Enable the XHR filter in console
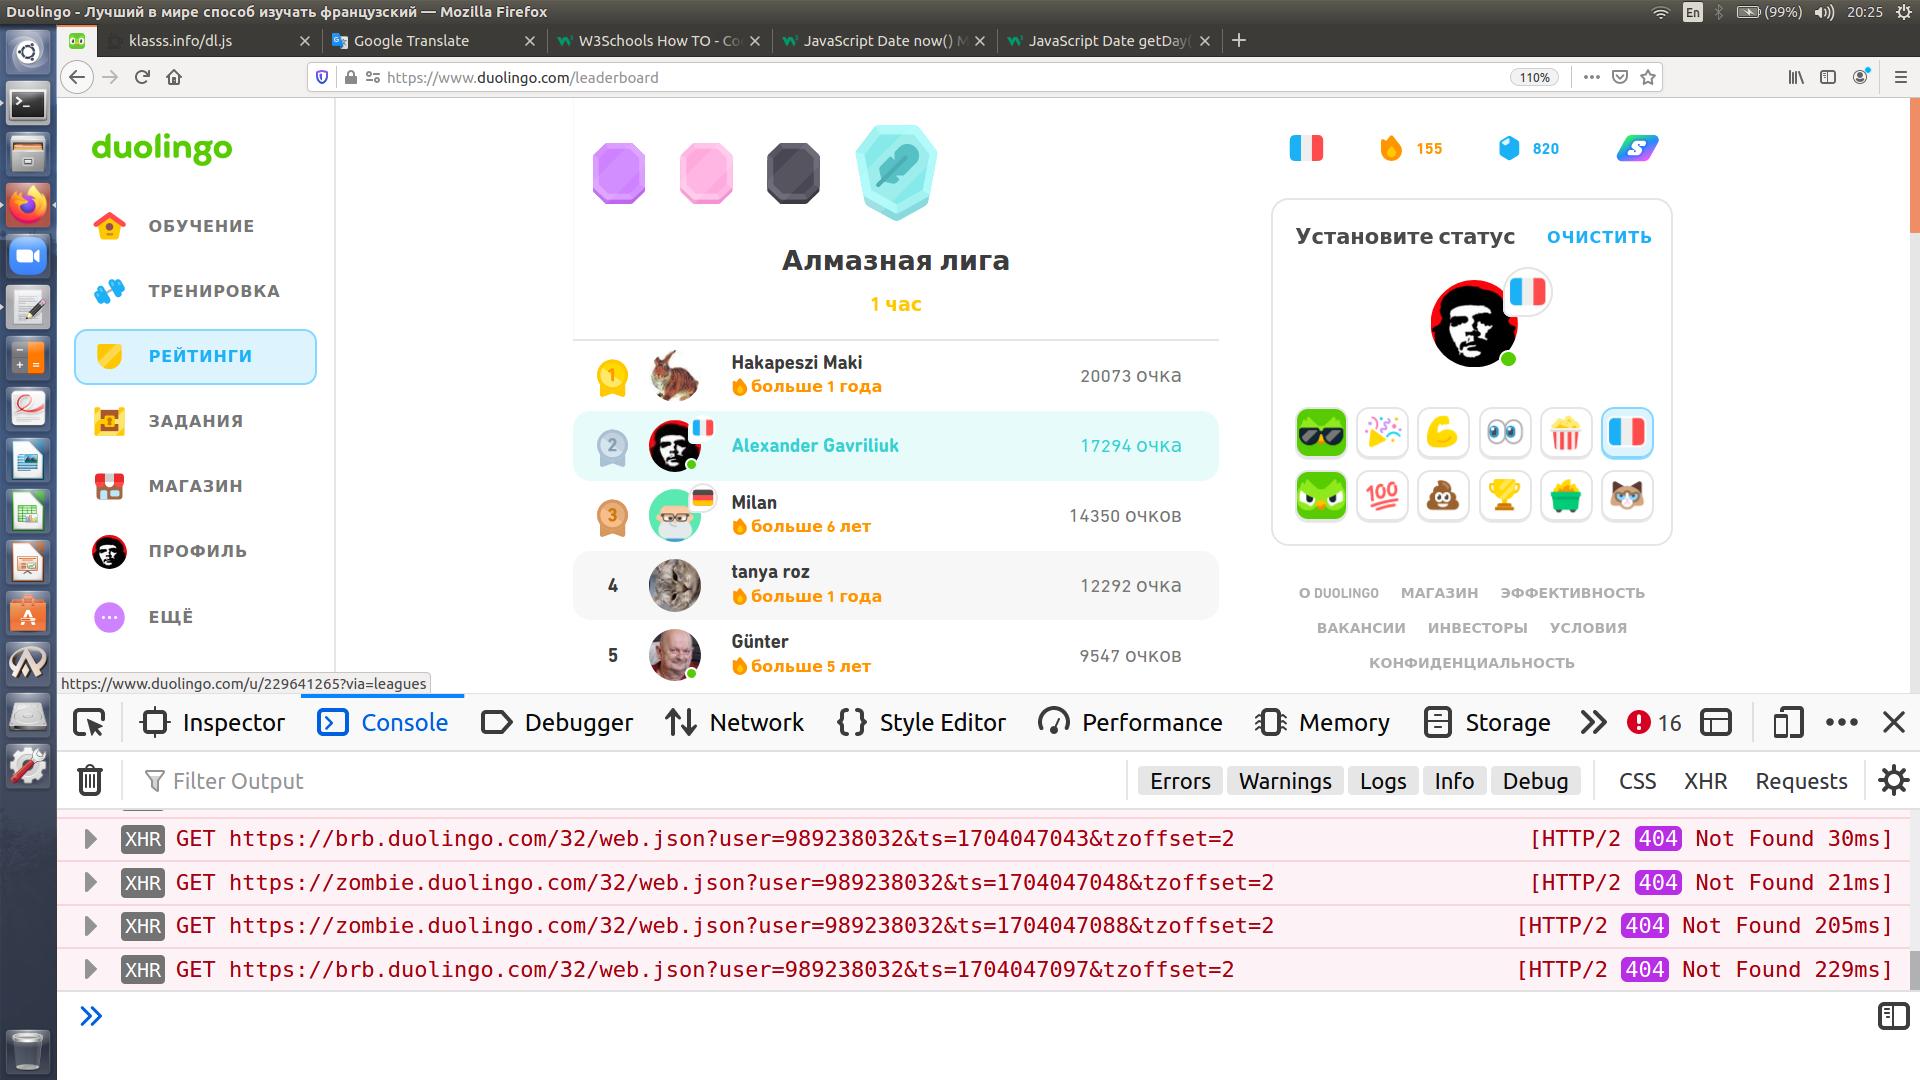Screen dimensions: 1920x1080 tap(1705, 781)
